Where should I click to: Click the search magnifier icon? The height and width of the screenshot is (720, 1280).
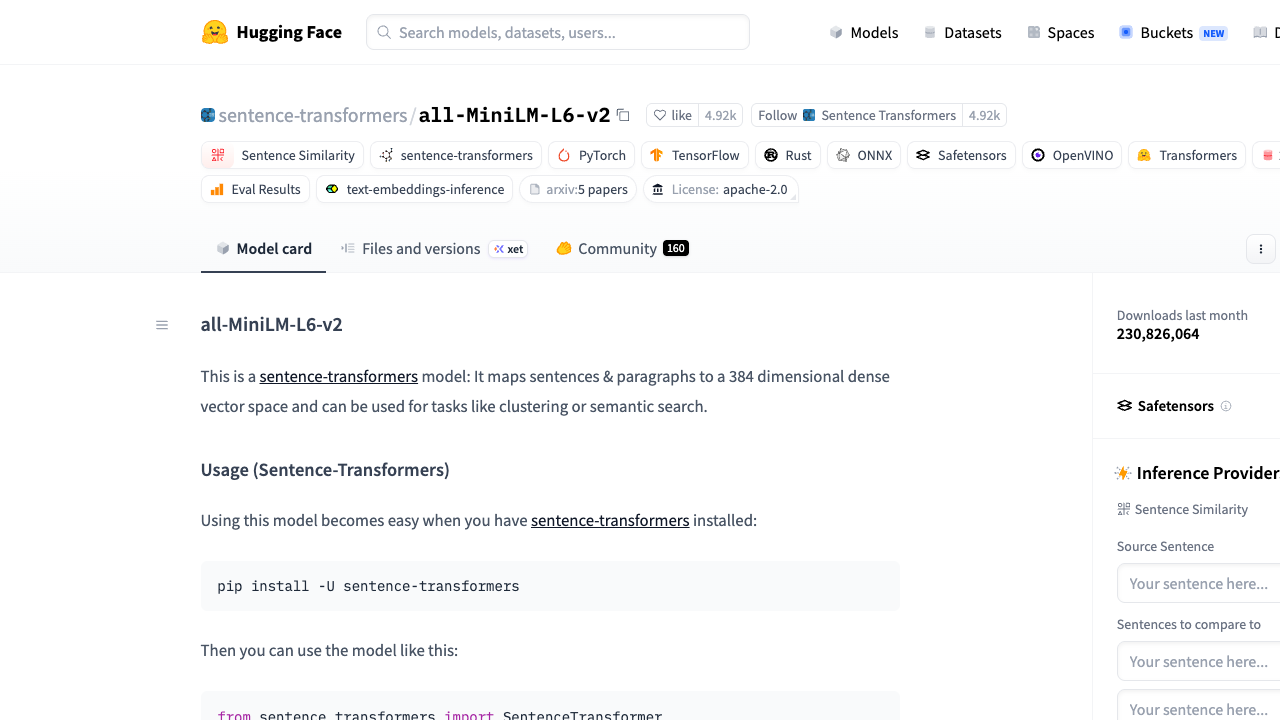pos(384,32)
